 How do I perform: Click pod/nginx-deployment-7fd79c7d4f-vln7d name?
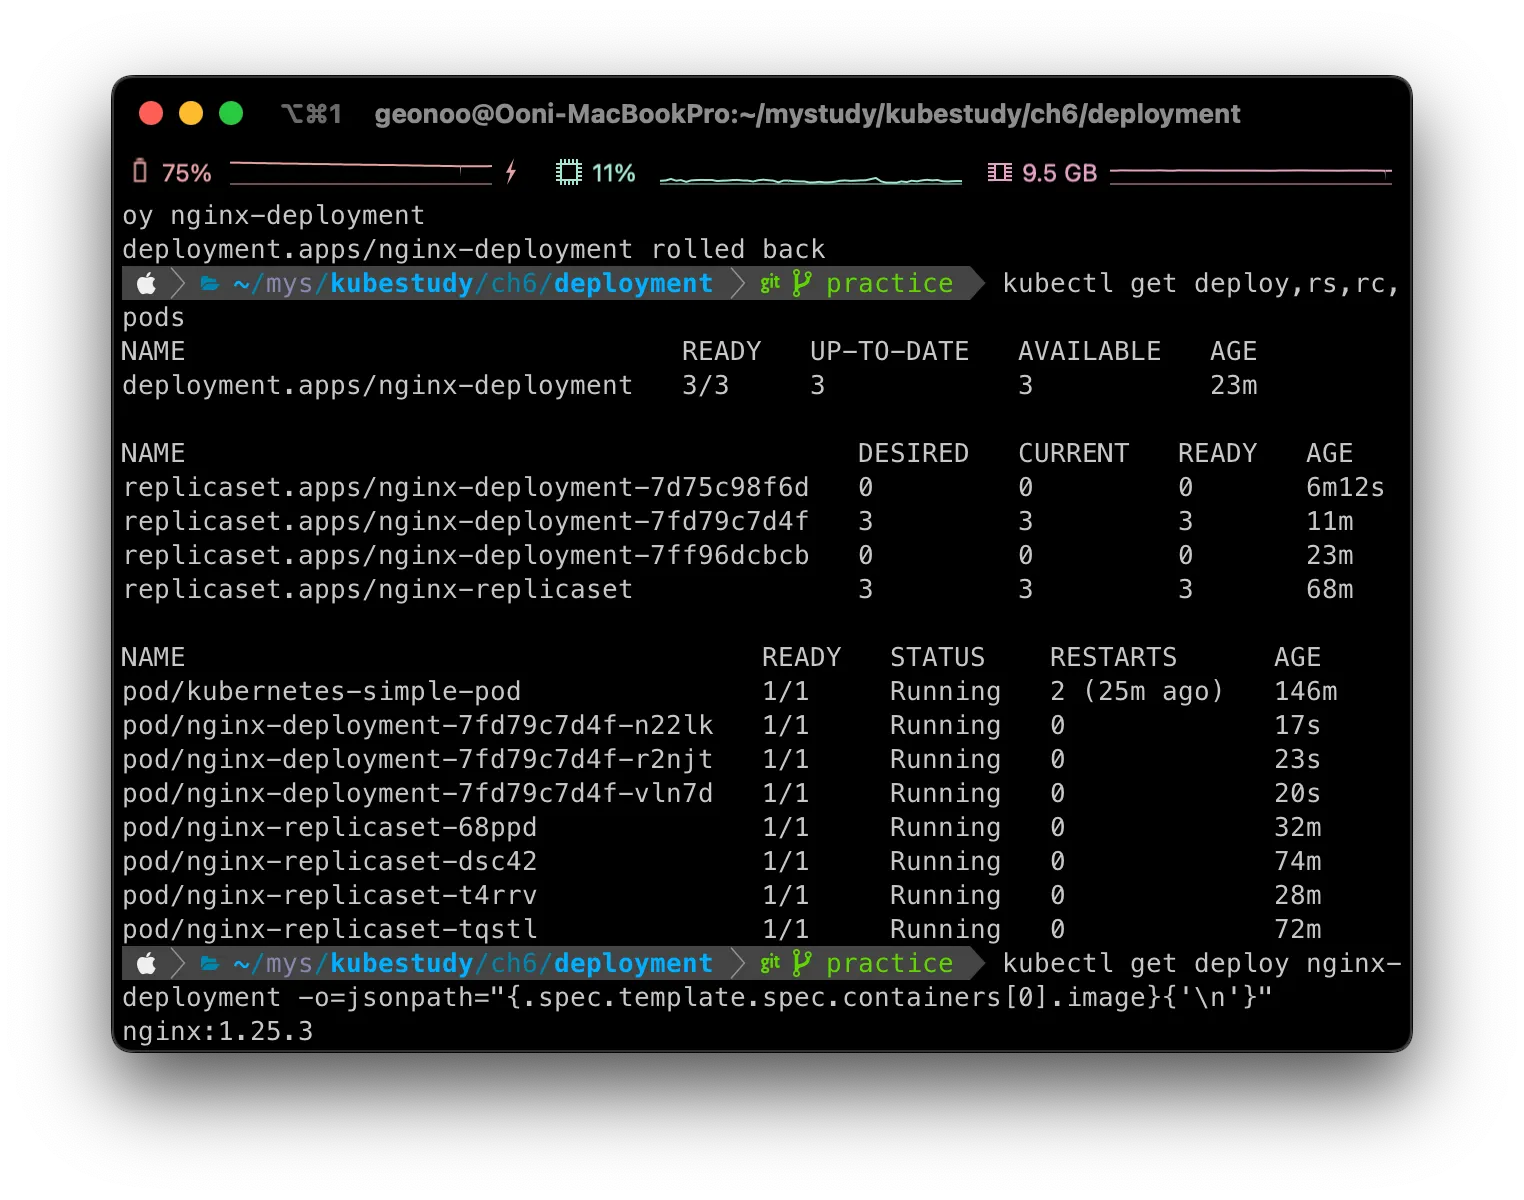(418, 793)
